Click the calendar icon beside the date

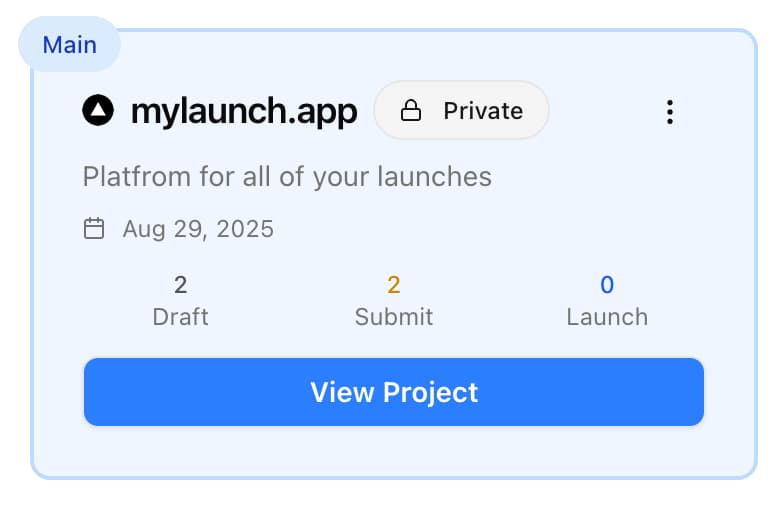click(x=94, y=229)
